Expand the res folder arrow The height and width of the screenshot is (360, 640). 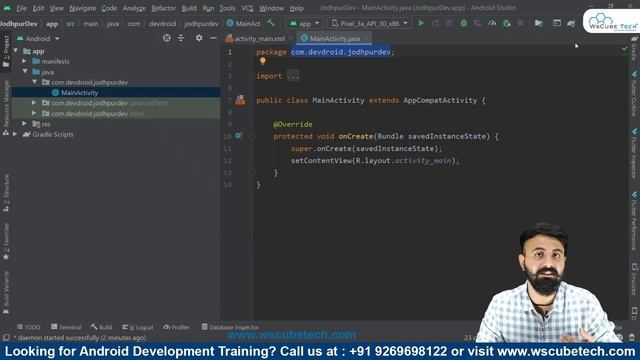[x=24, y=123]
